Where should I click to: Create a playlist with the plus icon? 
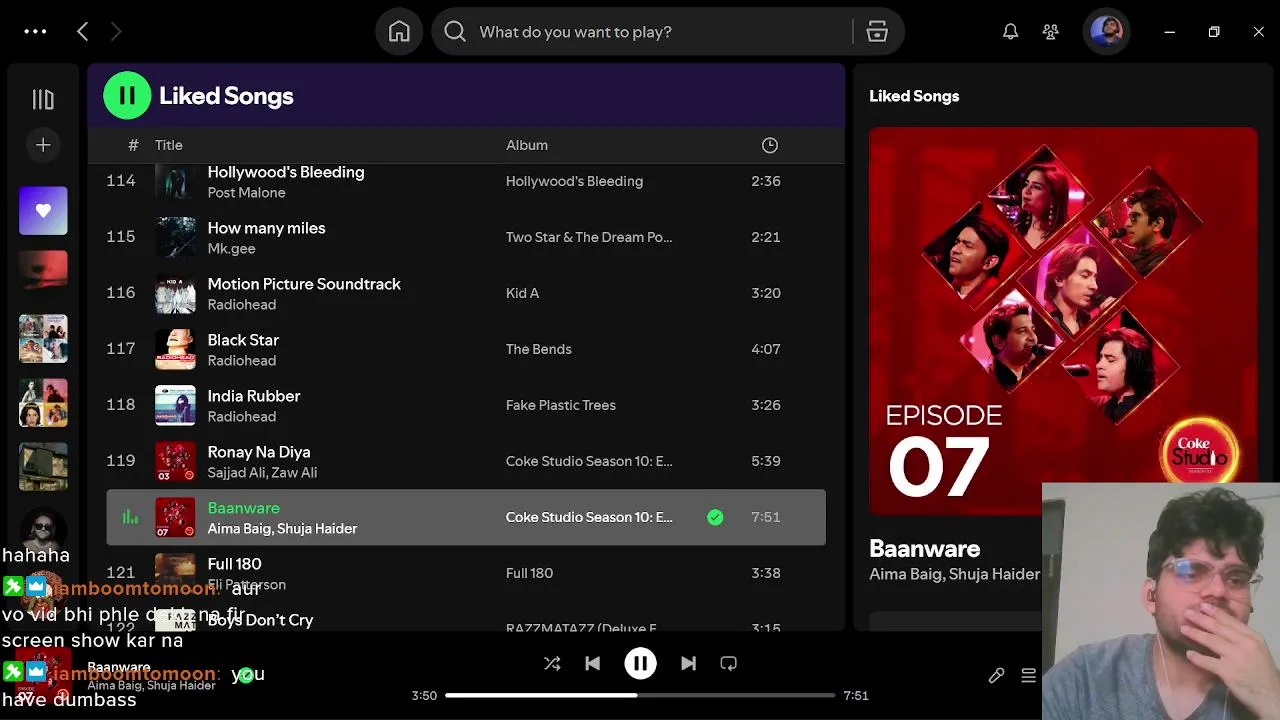click(x=43, y=145)
